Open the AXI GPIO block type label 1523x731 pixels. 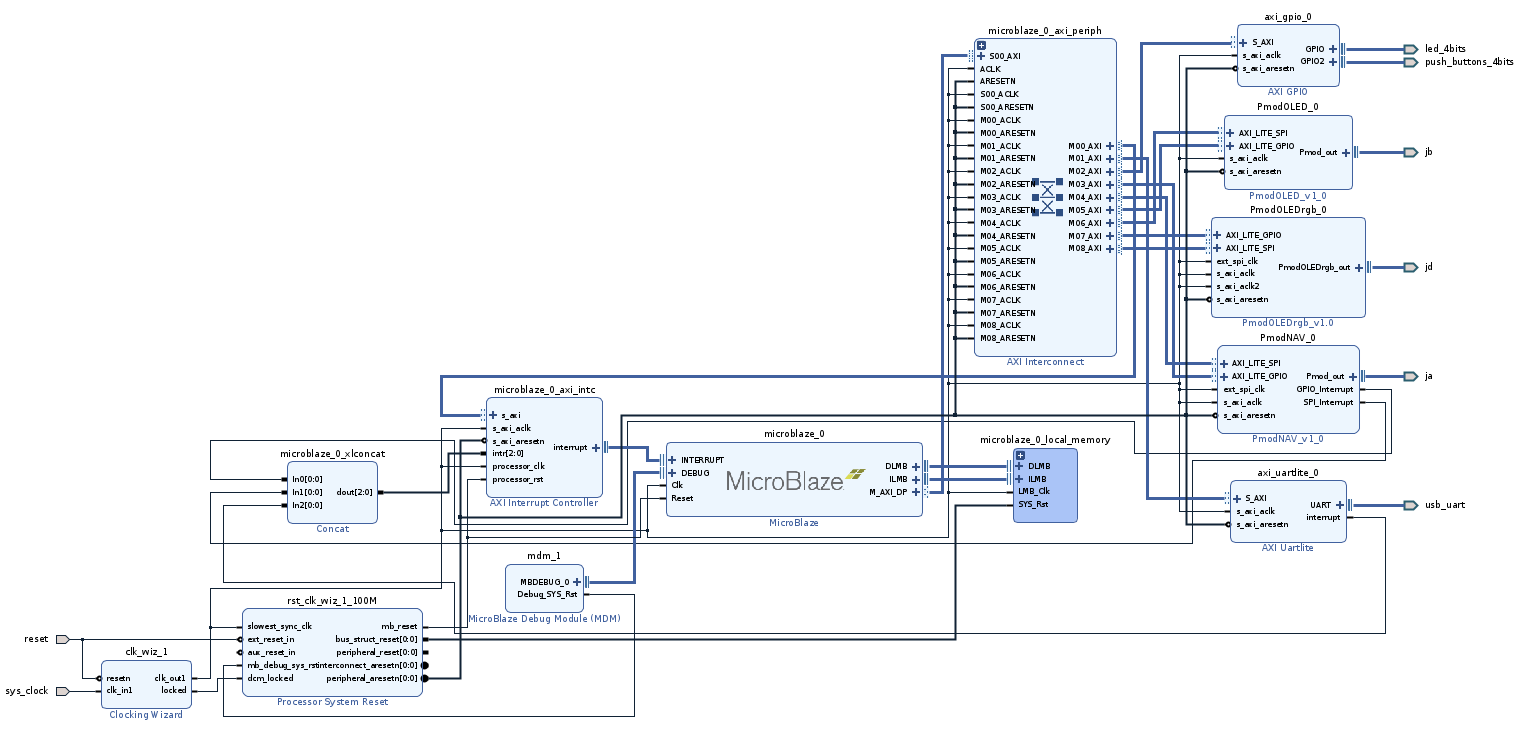click(x=1287, y=91)
